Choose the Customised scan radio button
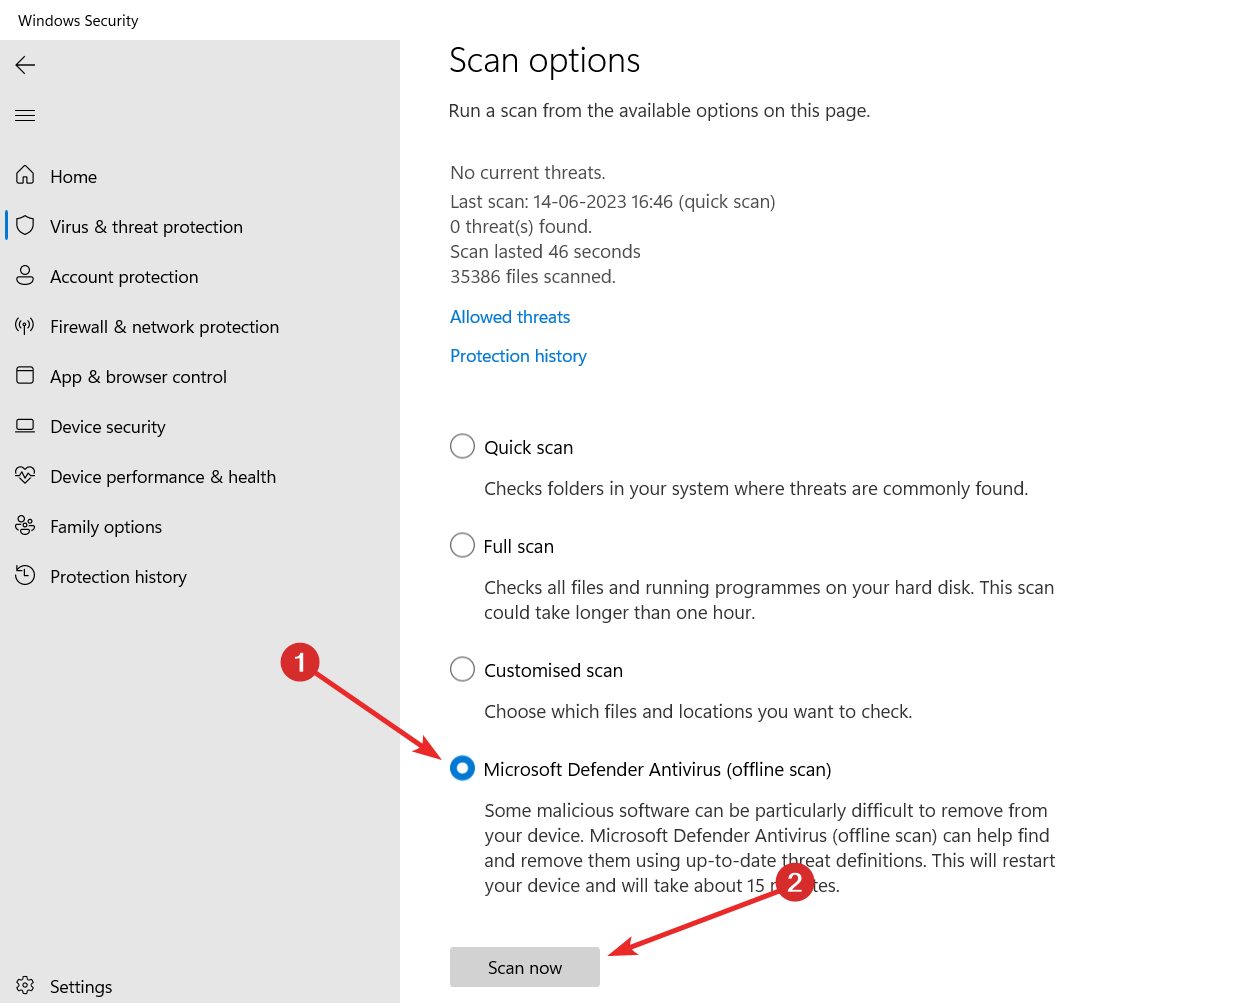The width and height of the screenshot is (1245, 1003). 462,669
